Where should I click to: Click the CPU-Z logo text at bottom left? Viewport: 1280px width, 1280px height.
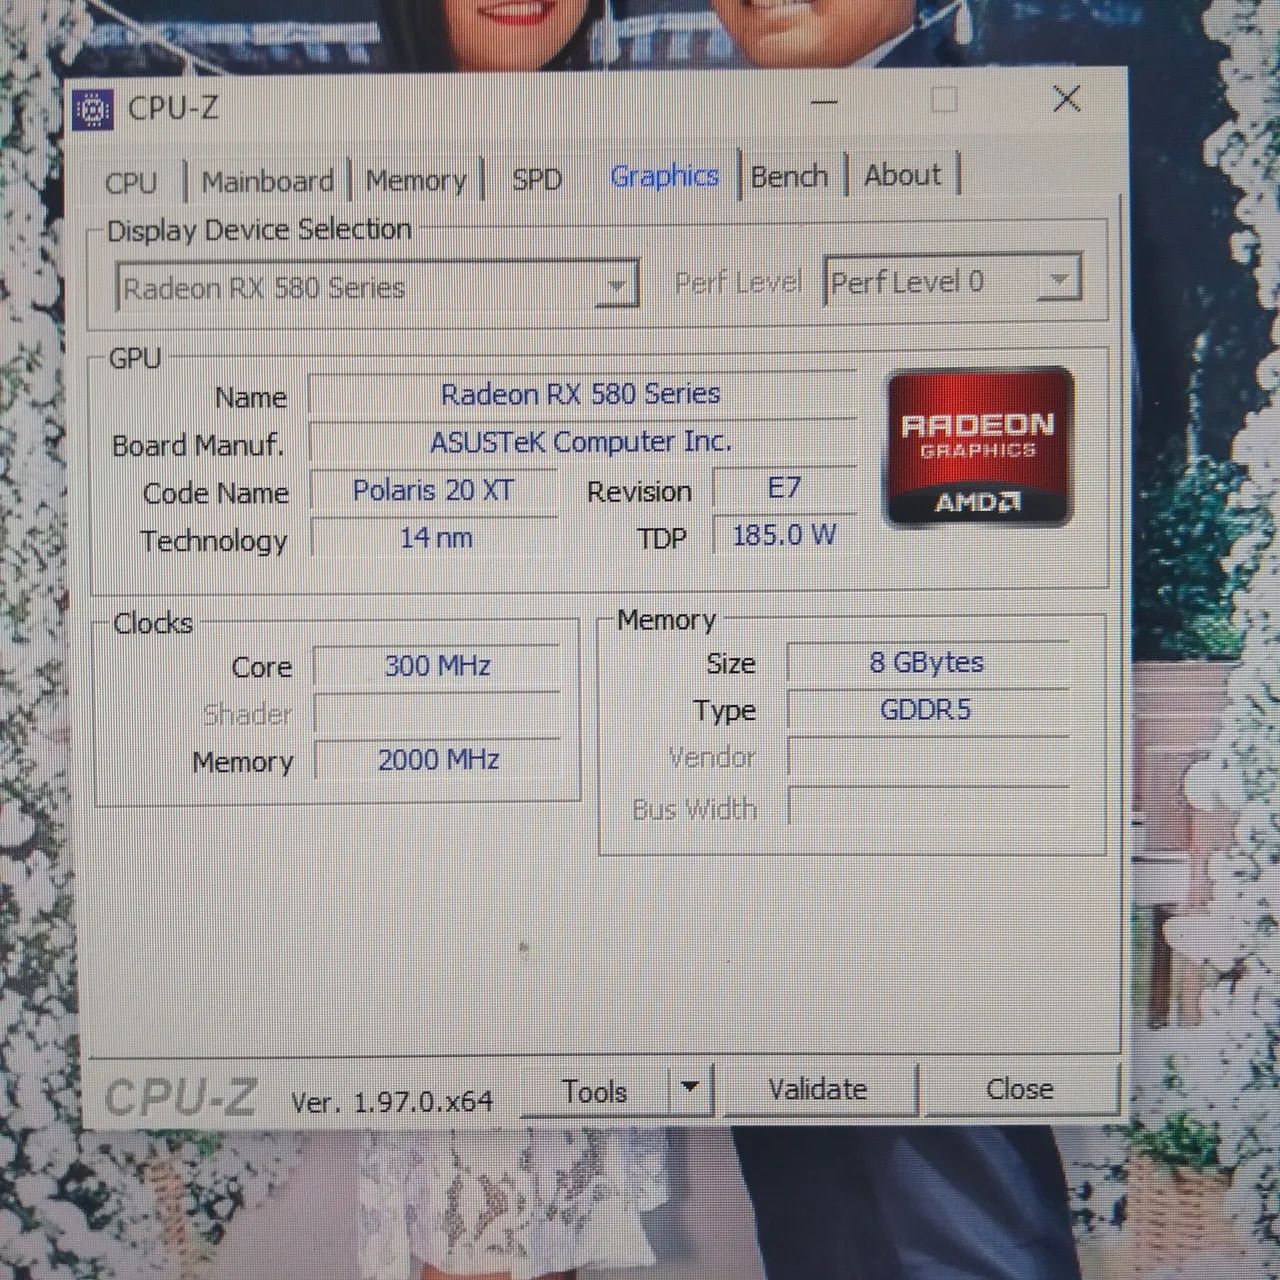(181, 1098)
